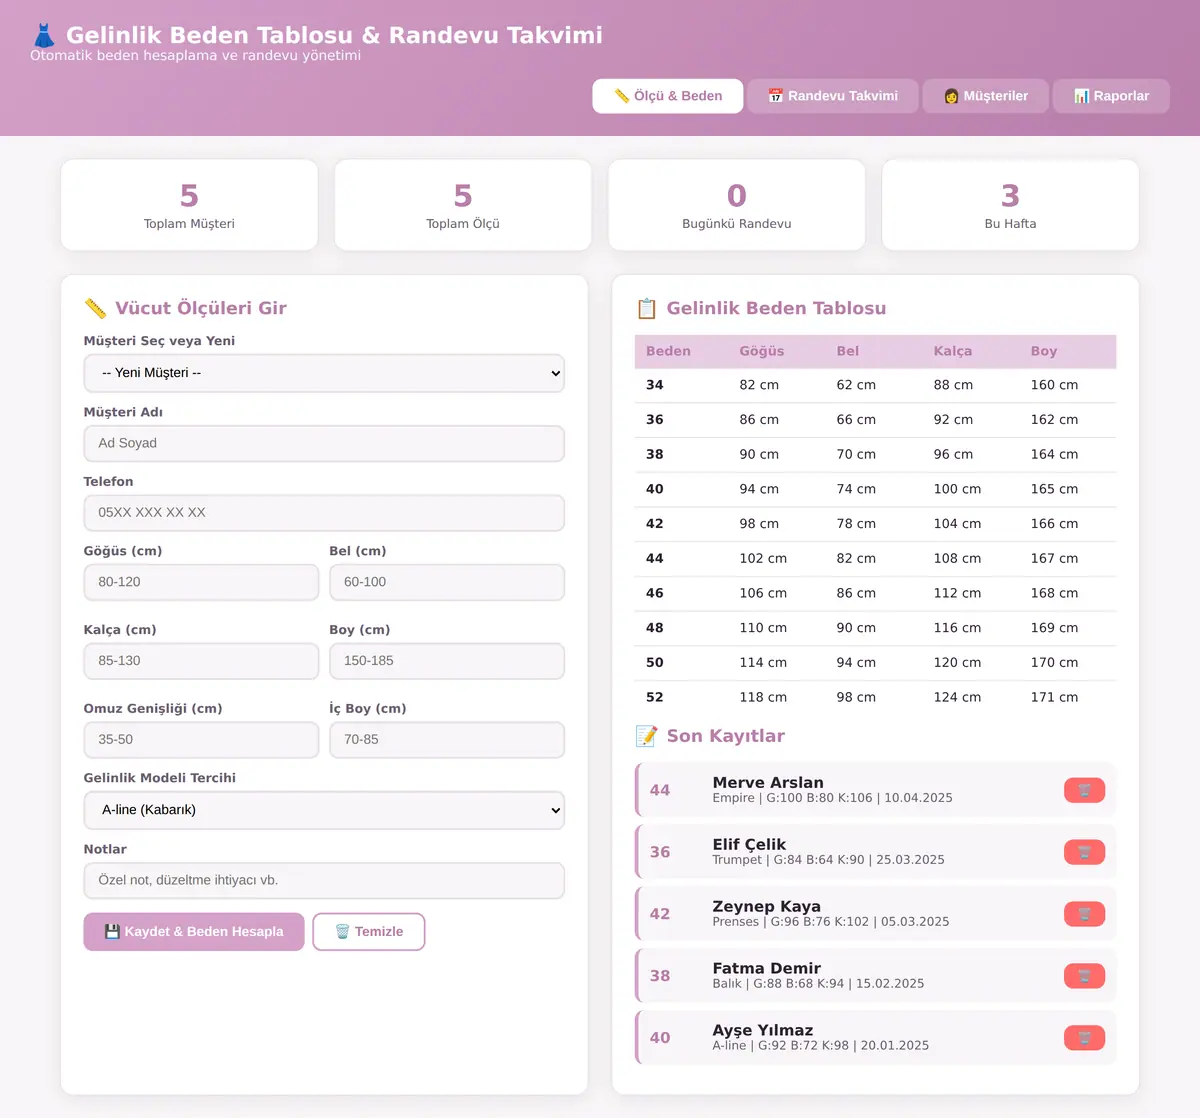This screenshot has width=1200, height=1118.
Task: Click the İç Boy (cm) field
Action: pos(447,740)
